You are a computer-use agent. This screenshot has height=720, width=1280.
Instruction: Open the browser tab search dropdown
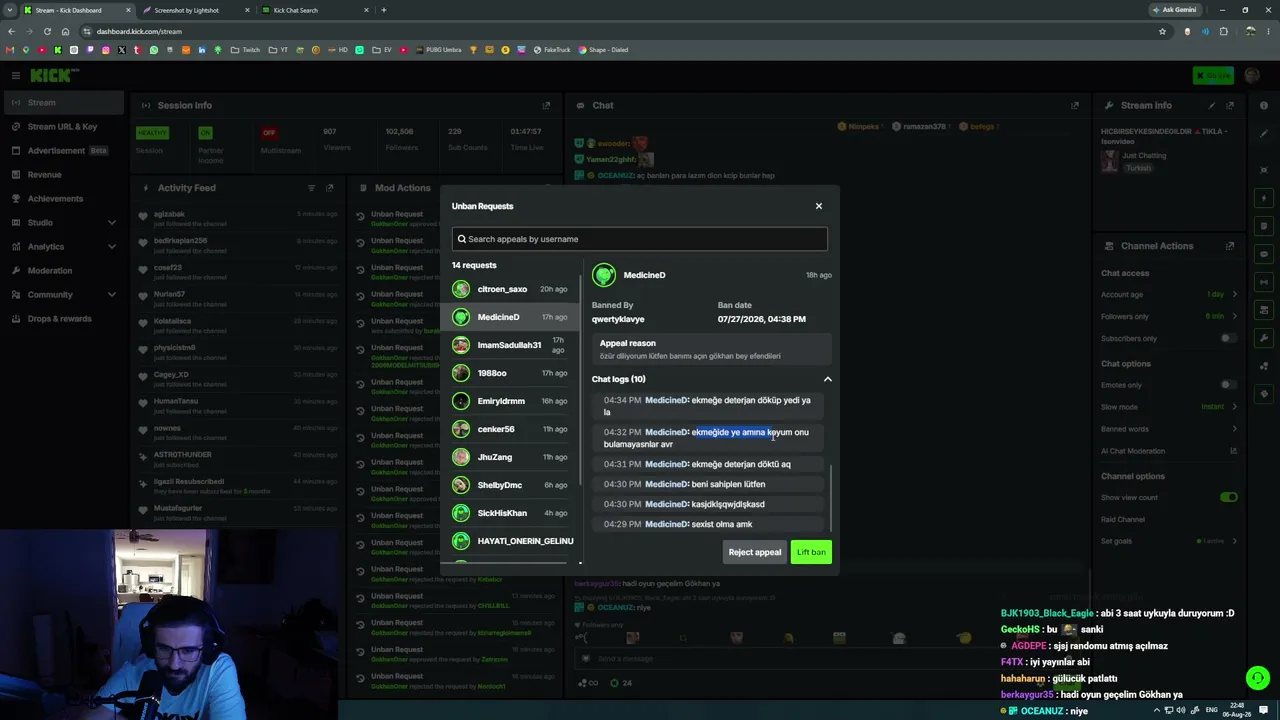point(10,10)
